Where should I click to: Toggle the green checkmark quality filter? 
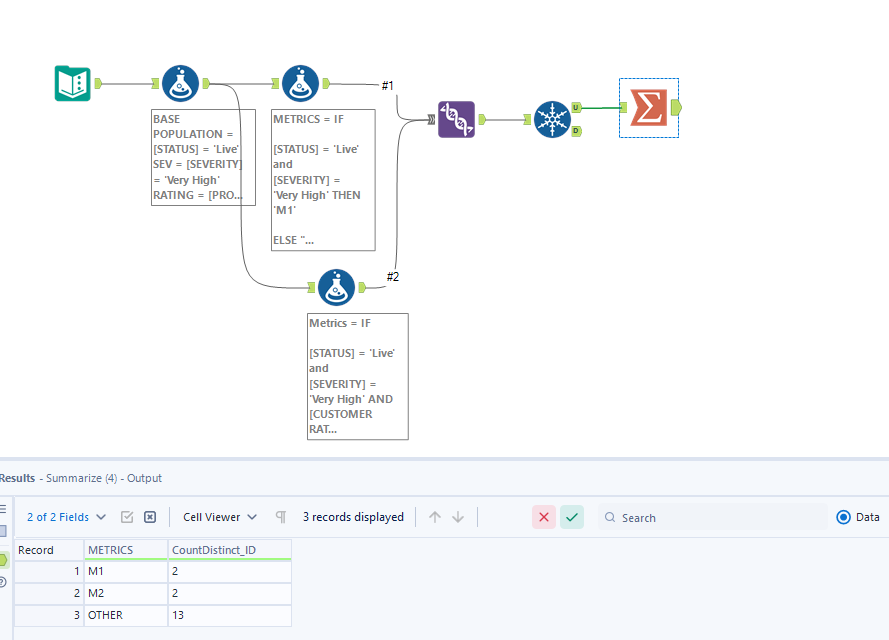point(572,517)
